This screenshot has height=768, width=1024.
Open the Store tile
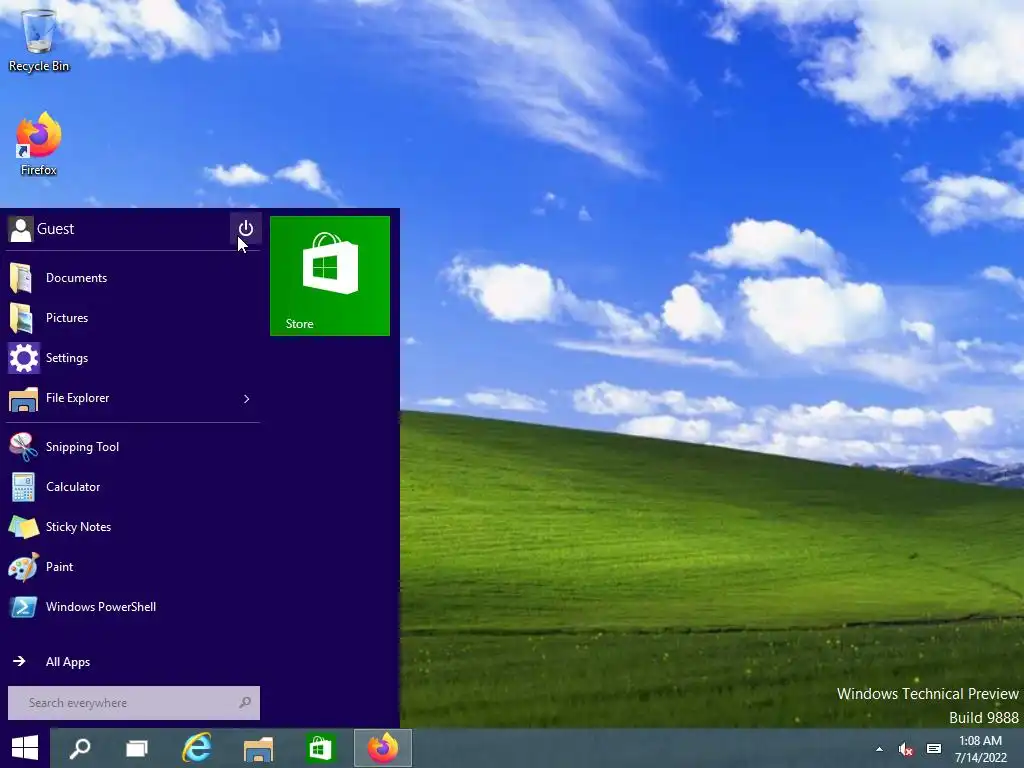330,276
